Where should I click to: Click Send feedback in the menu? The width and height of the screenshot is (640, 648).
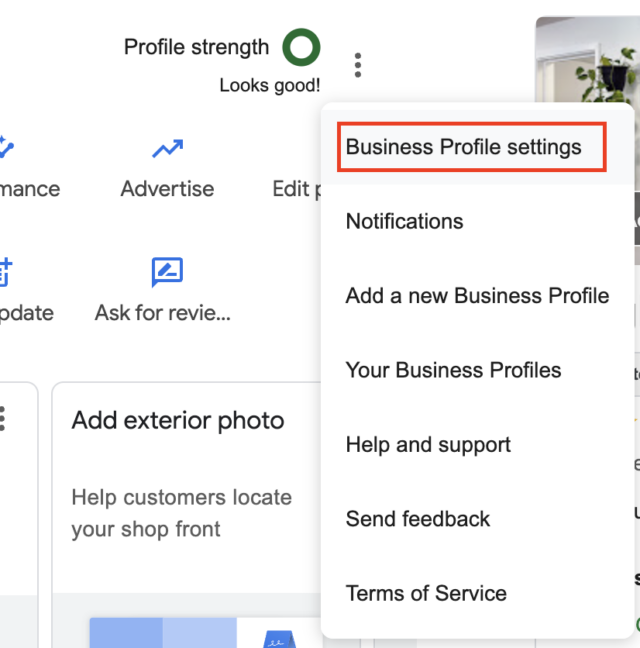(x=418, y=519)
